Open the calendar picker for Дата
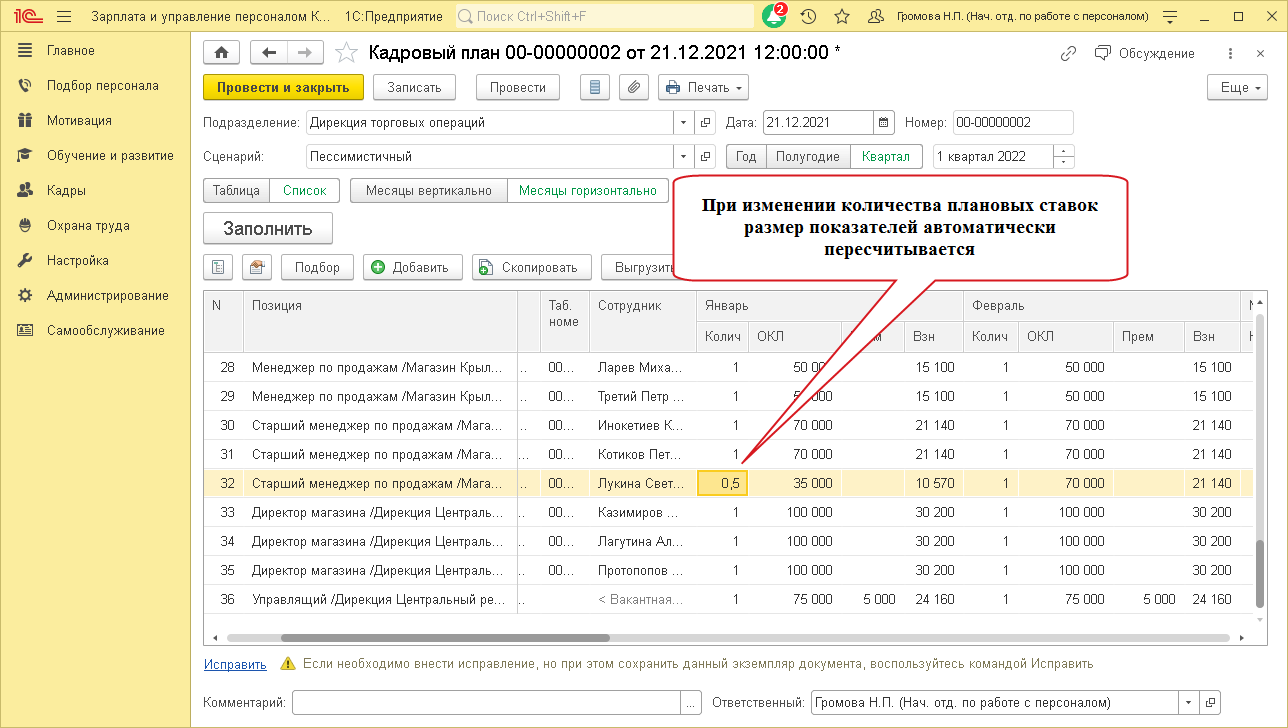 pyautogui.click(x=883, y=123)
